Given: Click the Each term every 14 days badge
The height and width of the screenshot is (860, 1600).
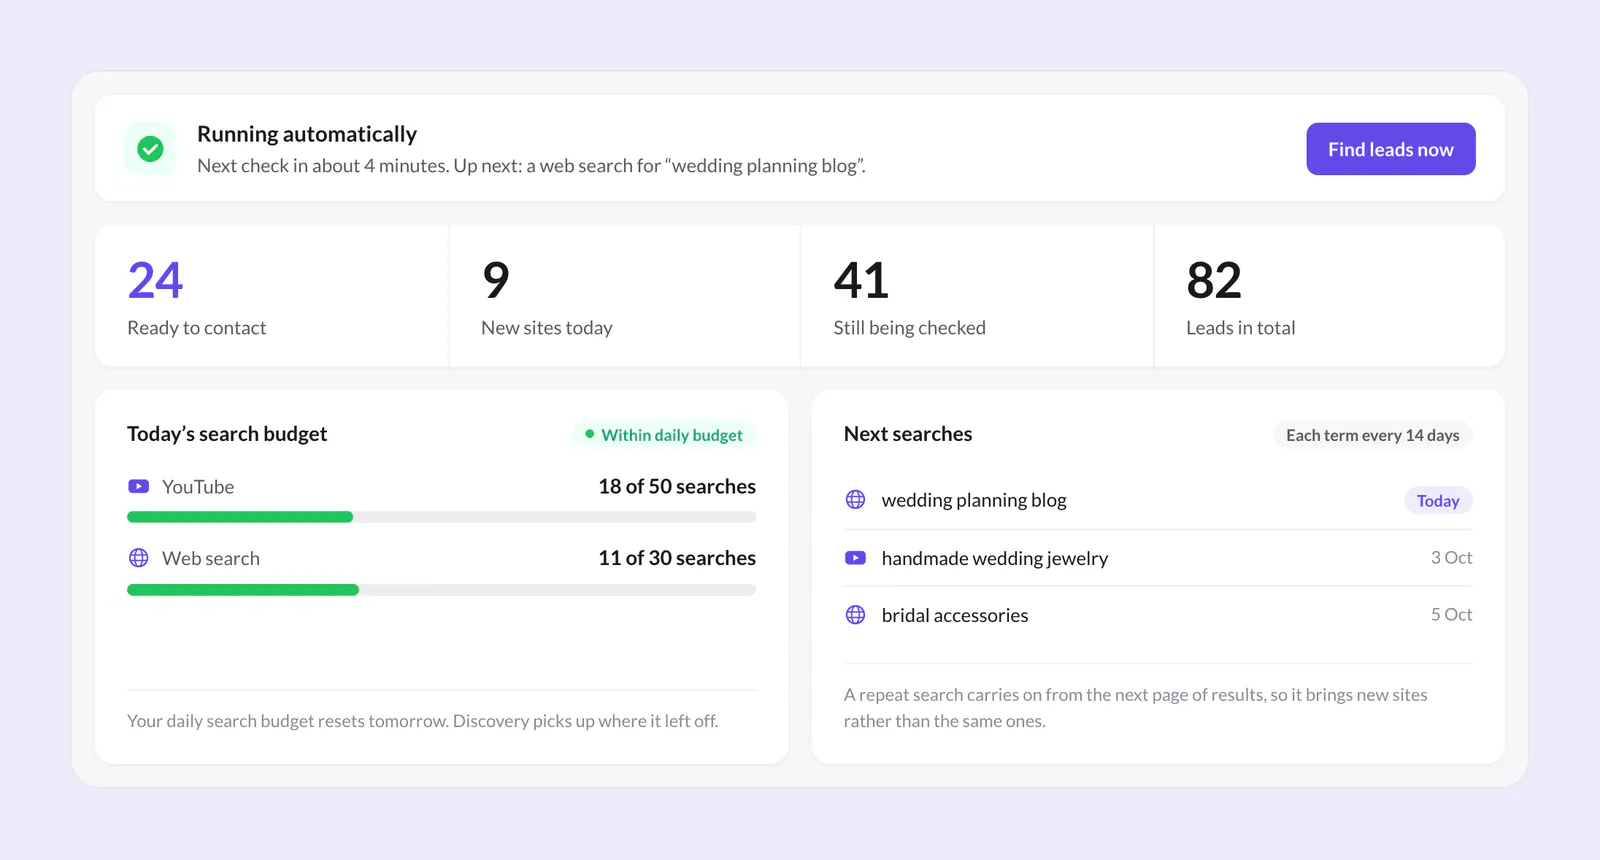Looking at the screenshot, I should click(x=1372, y=435).
